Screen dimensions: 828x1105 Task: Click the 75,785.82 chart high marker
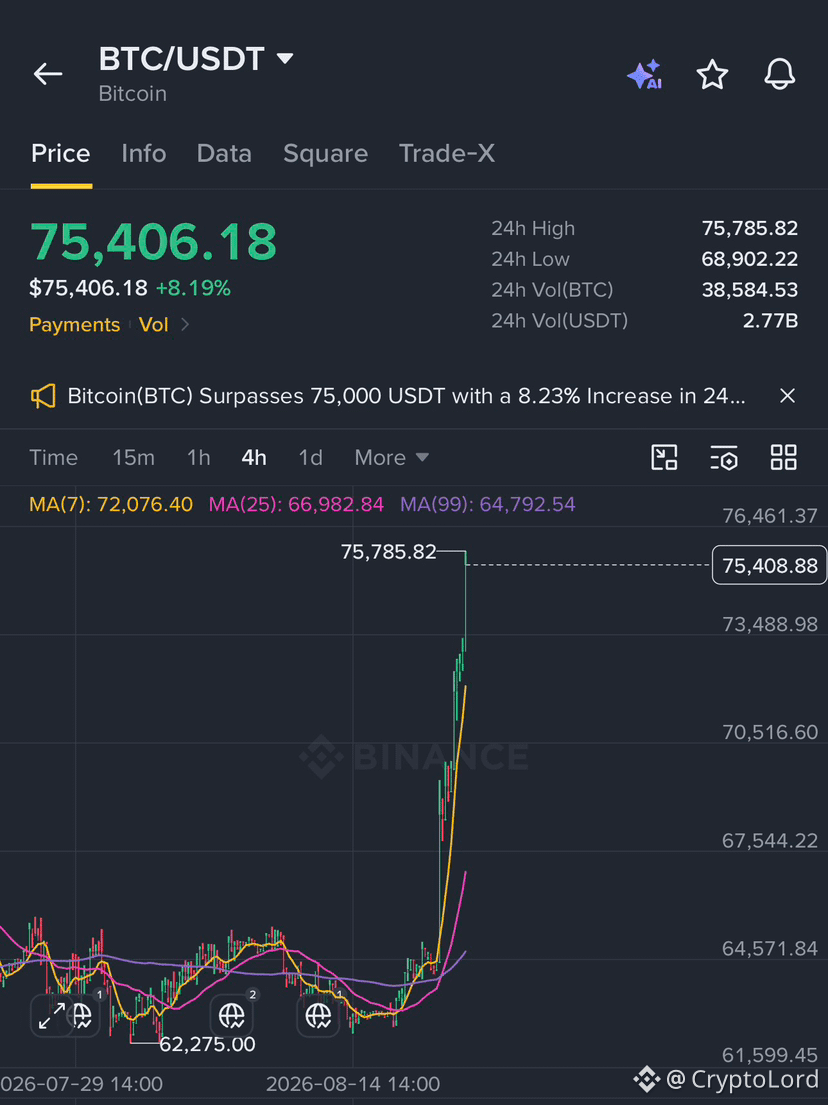point(388,552)
